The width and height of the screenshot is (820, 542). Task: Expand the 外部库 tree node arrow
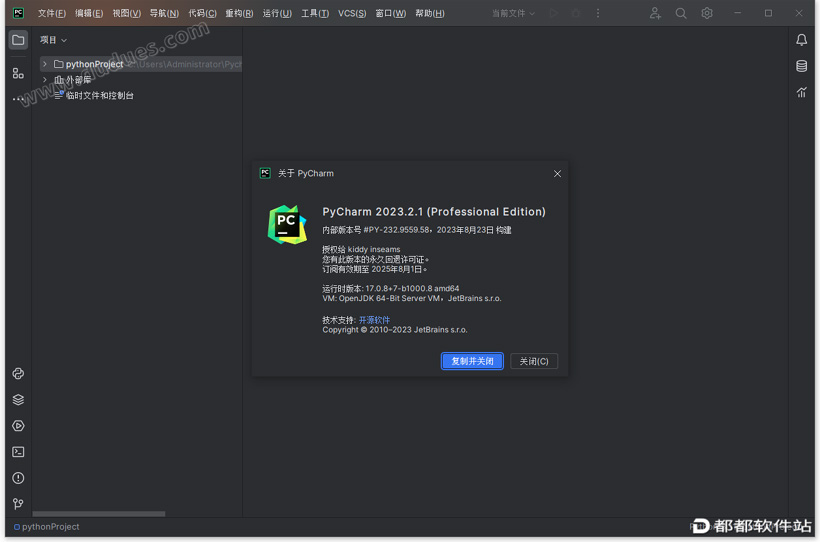tap(45, 80)
